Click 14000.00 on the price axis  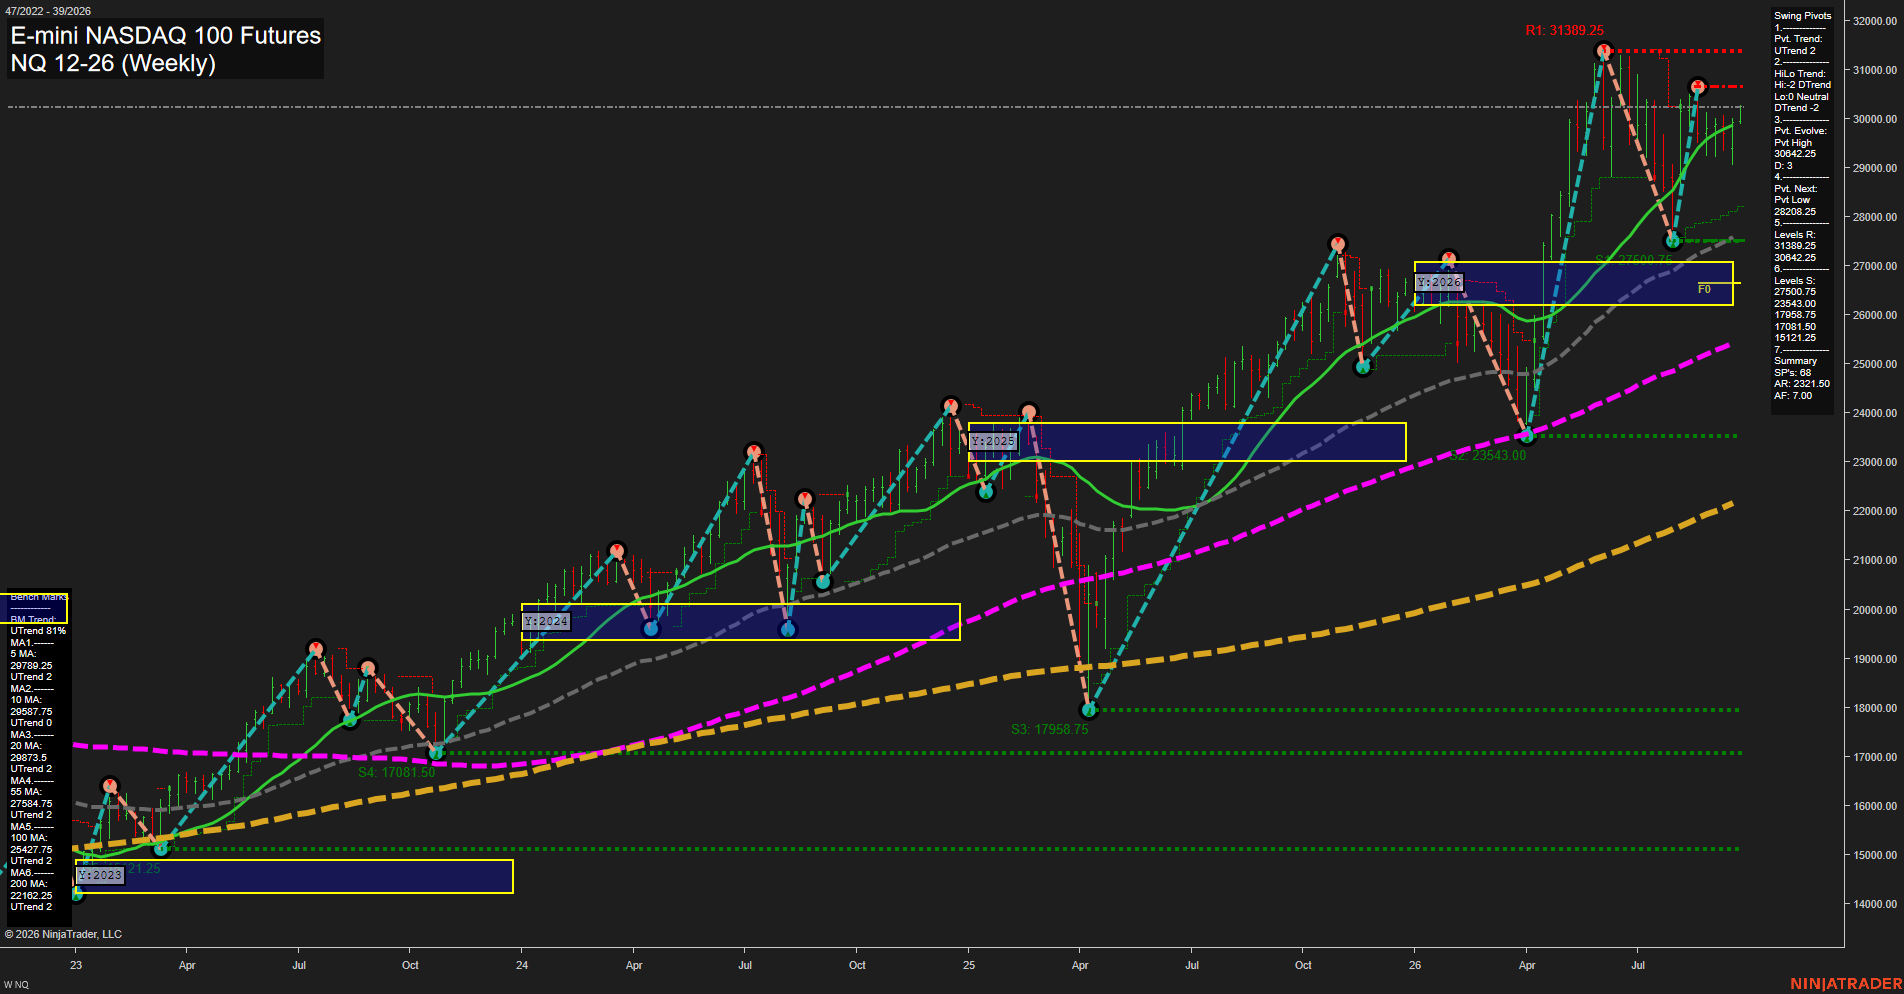click(x=1875, y=904)
